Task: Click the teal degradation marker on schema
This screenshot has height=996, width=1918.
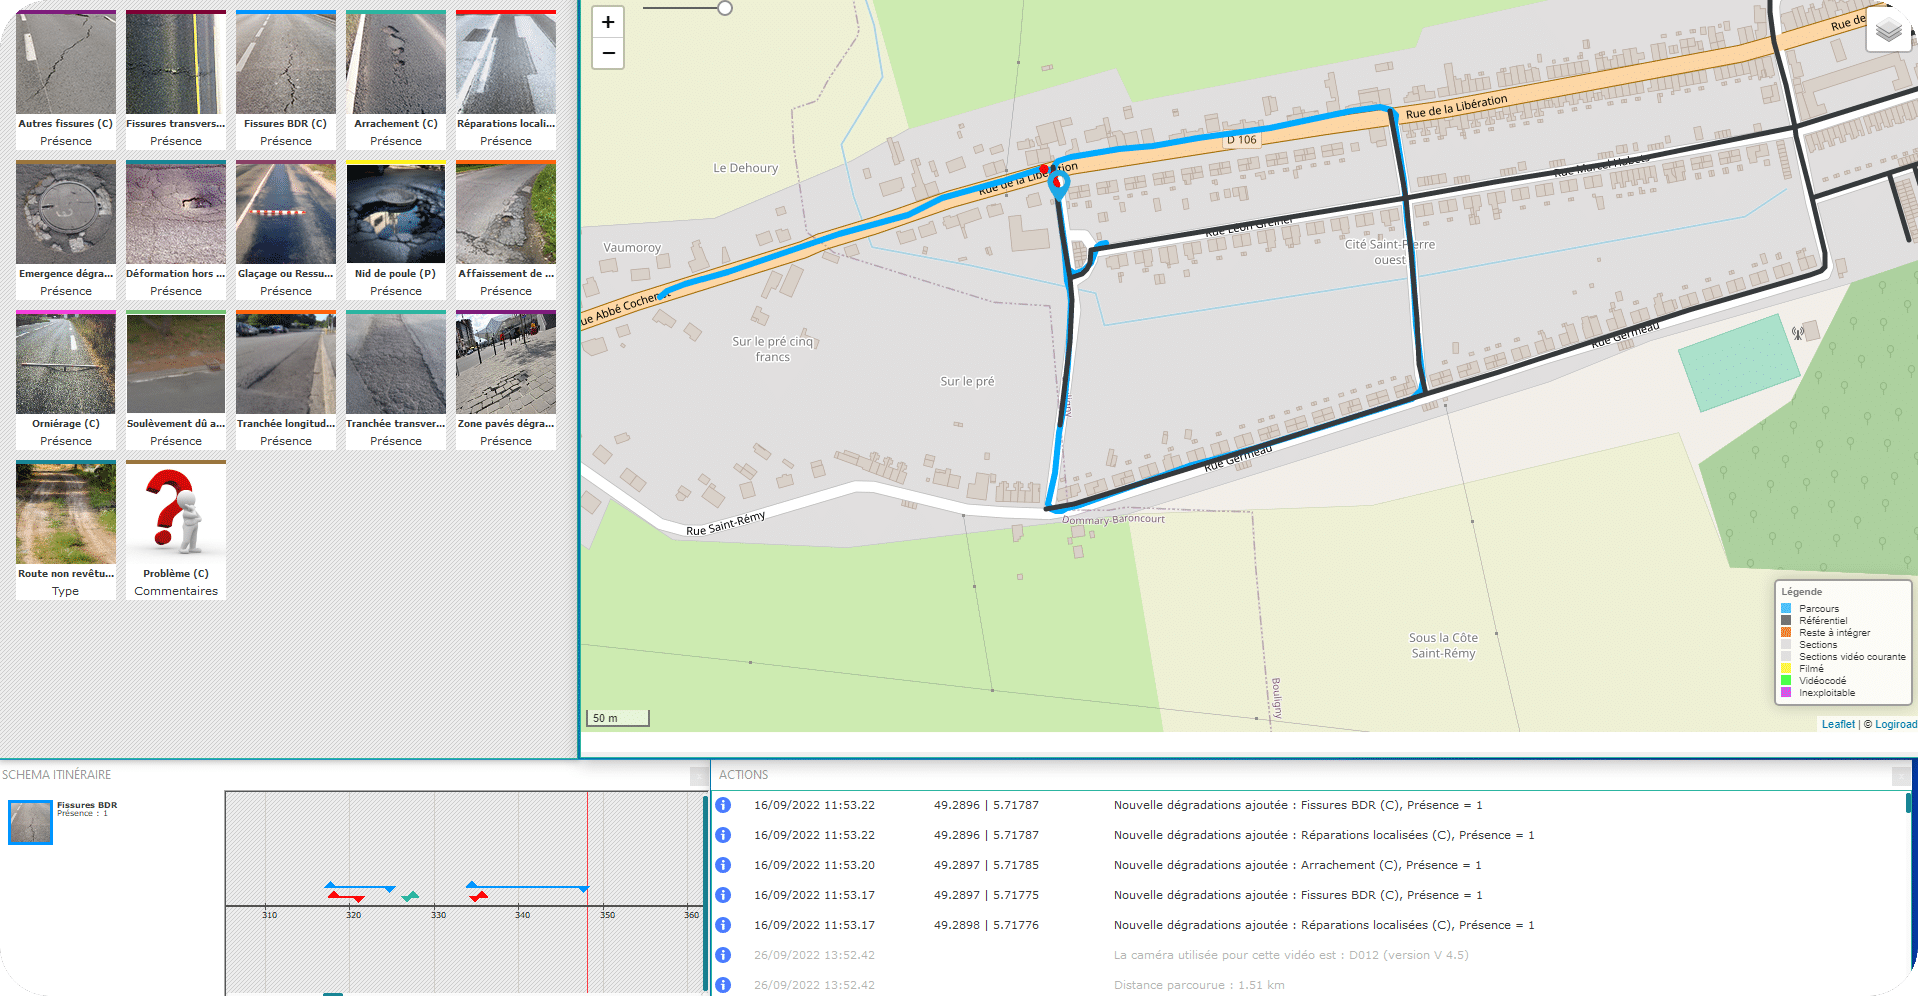Action: (410, 897)
